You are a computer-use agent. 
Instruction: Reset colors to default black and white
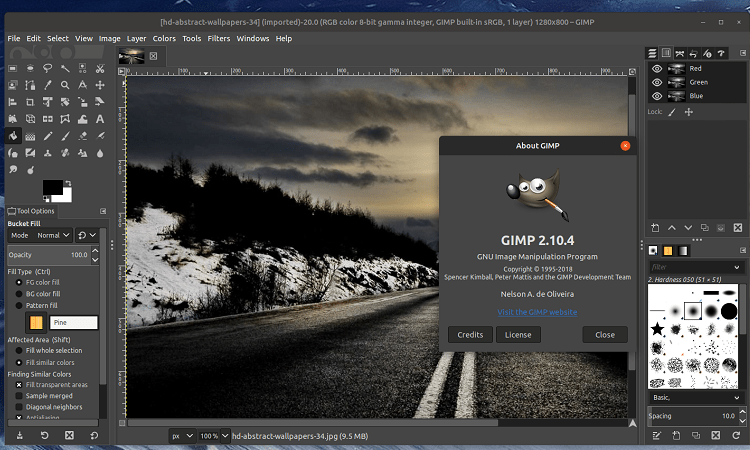(46, 198)
